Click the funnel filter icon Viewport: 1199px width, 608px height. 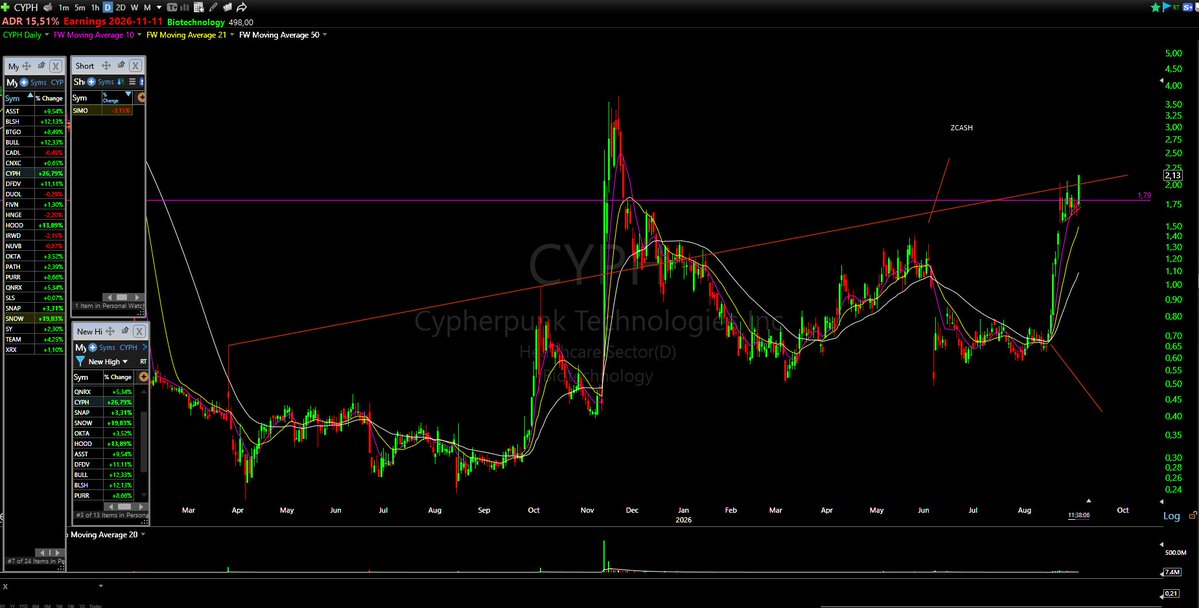click(x=80, y=361)
